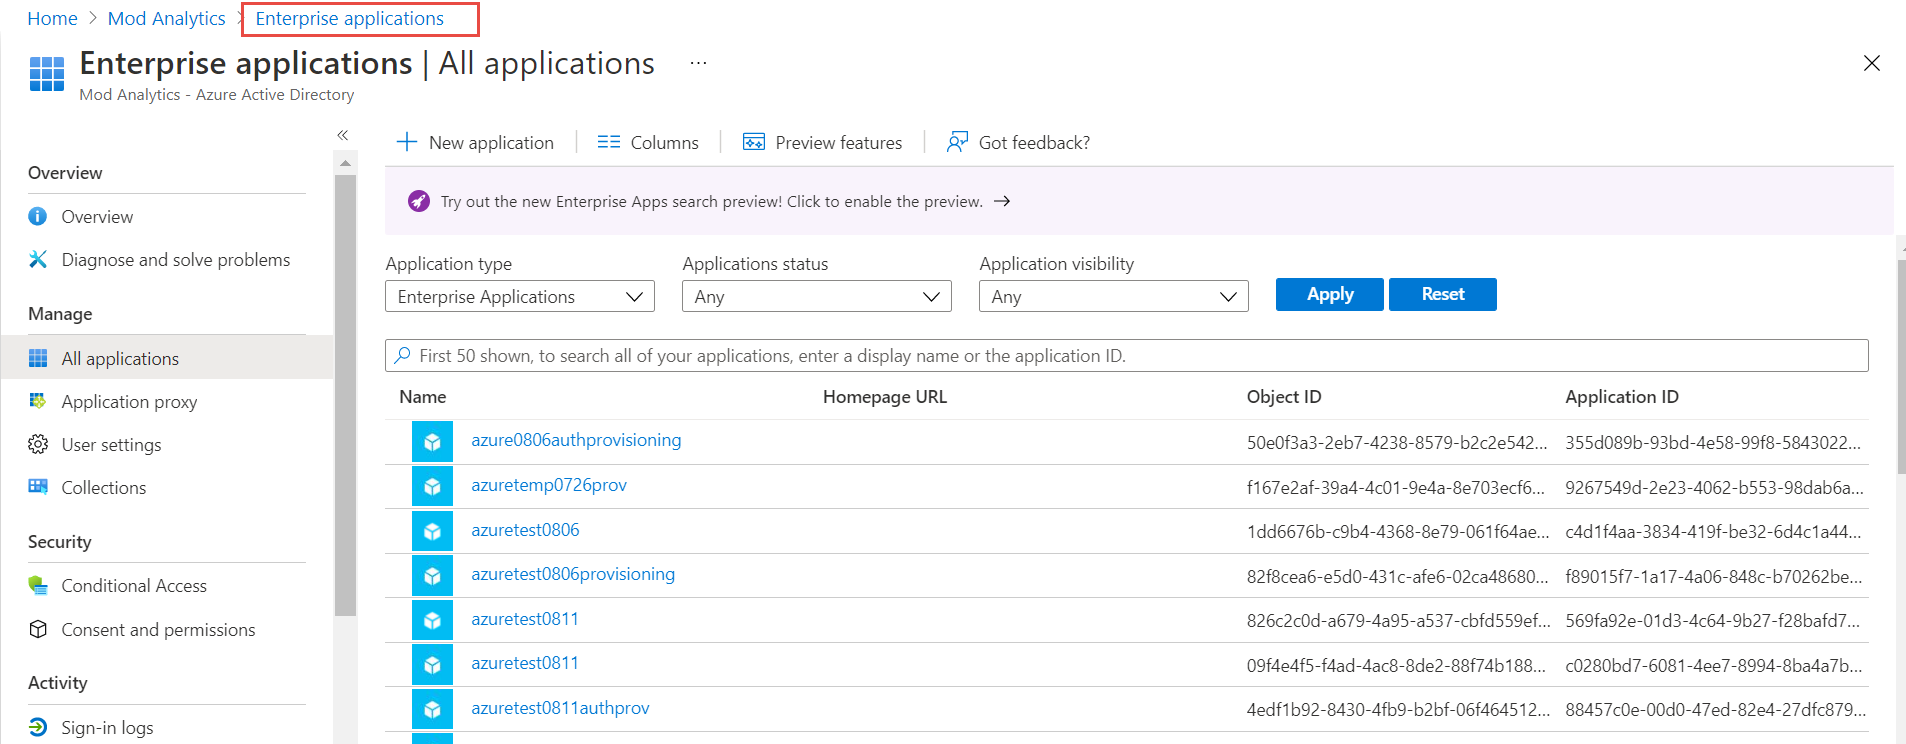Open the azure0806authprovisioning application

click(x=576, y=440)
